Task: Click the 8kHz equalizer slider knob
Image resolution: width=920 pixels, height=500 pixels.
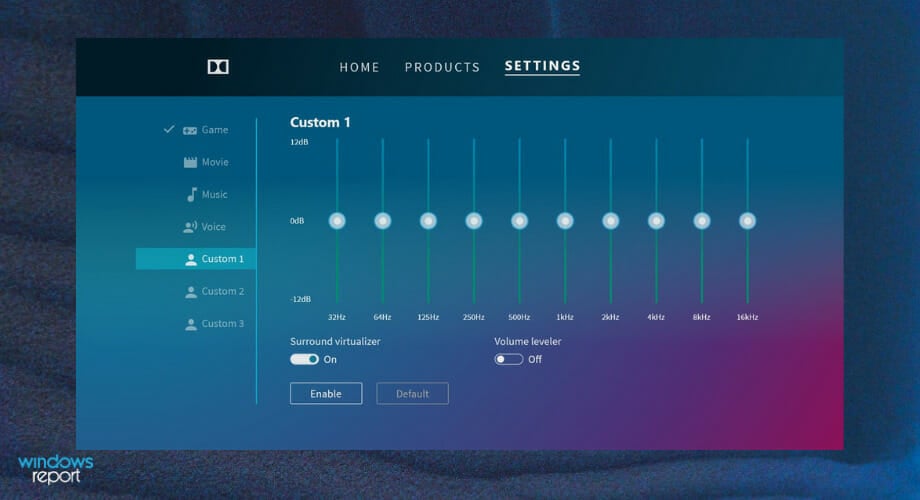Action: (702, 221)
